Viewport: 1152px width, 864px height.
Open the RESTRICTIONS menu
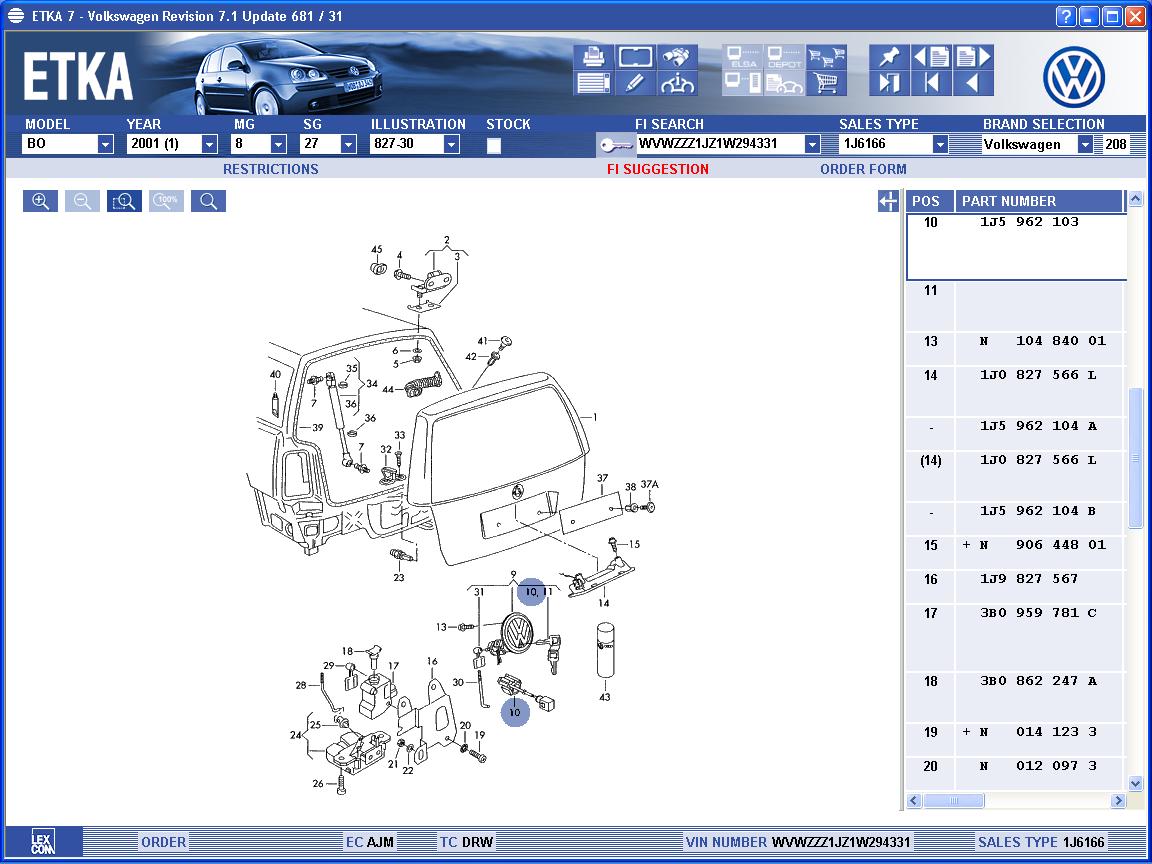(x=271, y=169)
